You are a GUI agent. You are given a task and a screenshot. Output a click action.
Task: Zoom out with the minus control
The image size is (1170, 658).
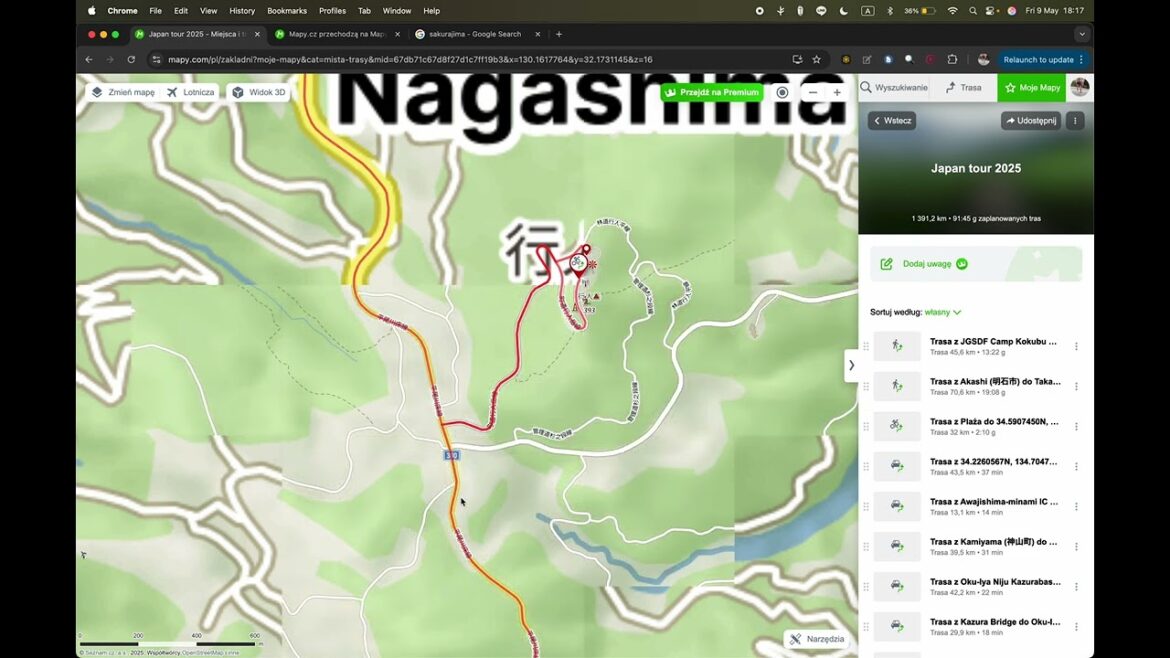(x=811, y=91)
